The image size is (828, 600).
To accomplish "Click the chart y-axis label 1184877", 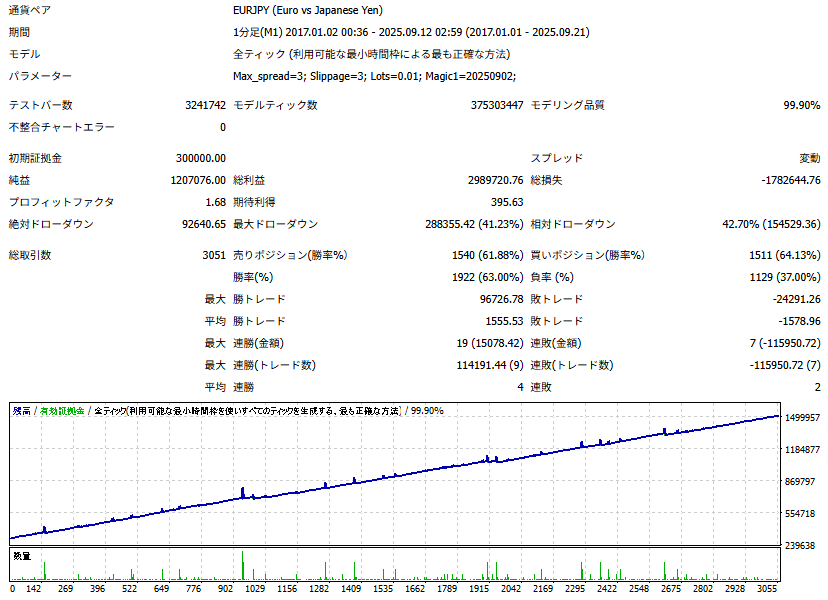I will [803, 449].
